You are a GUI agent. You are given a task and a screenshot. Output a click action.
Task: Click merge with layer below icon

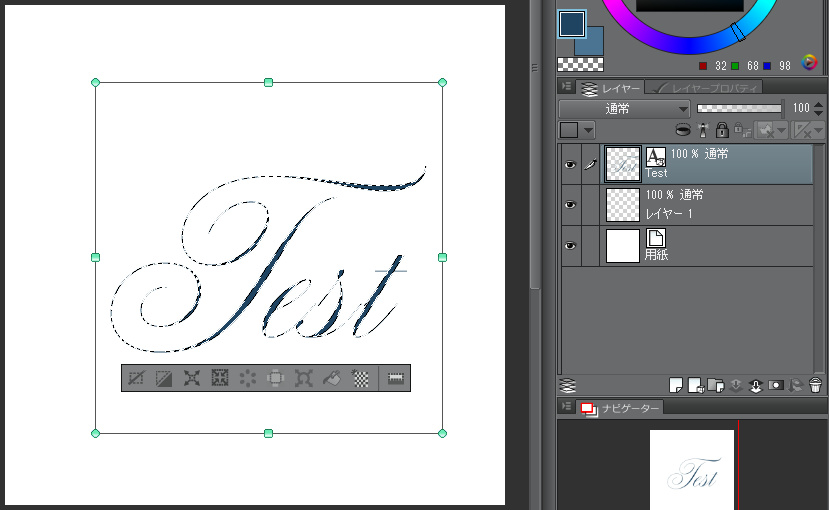(755, 384)
